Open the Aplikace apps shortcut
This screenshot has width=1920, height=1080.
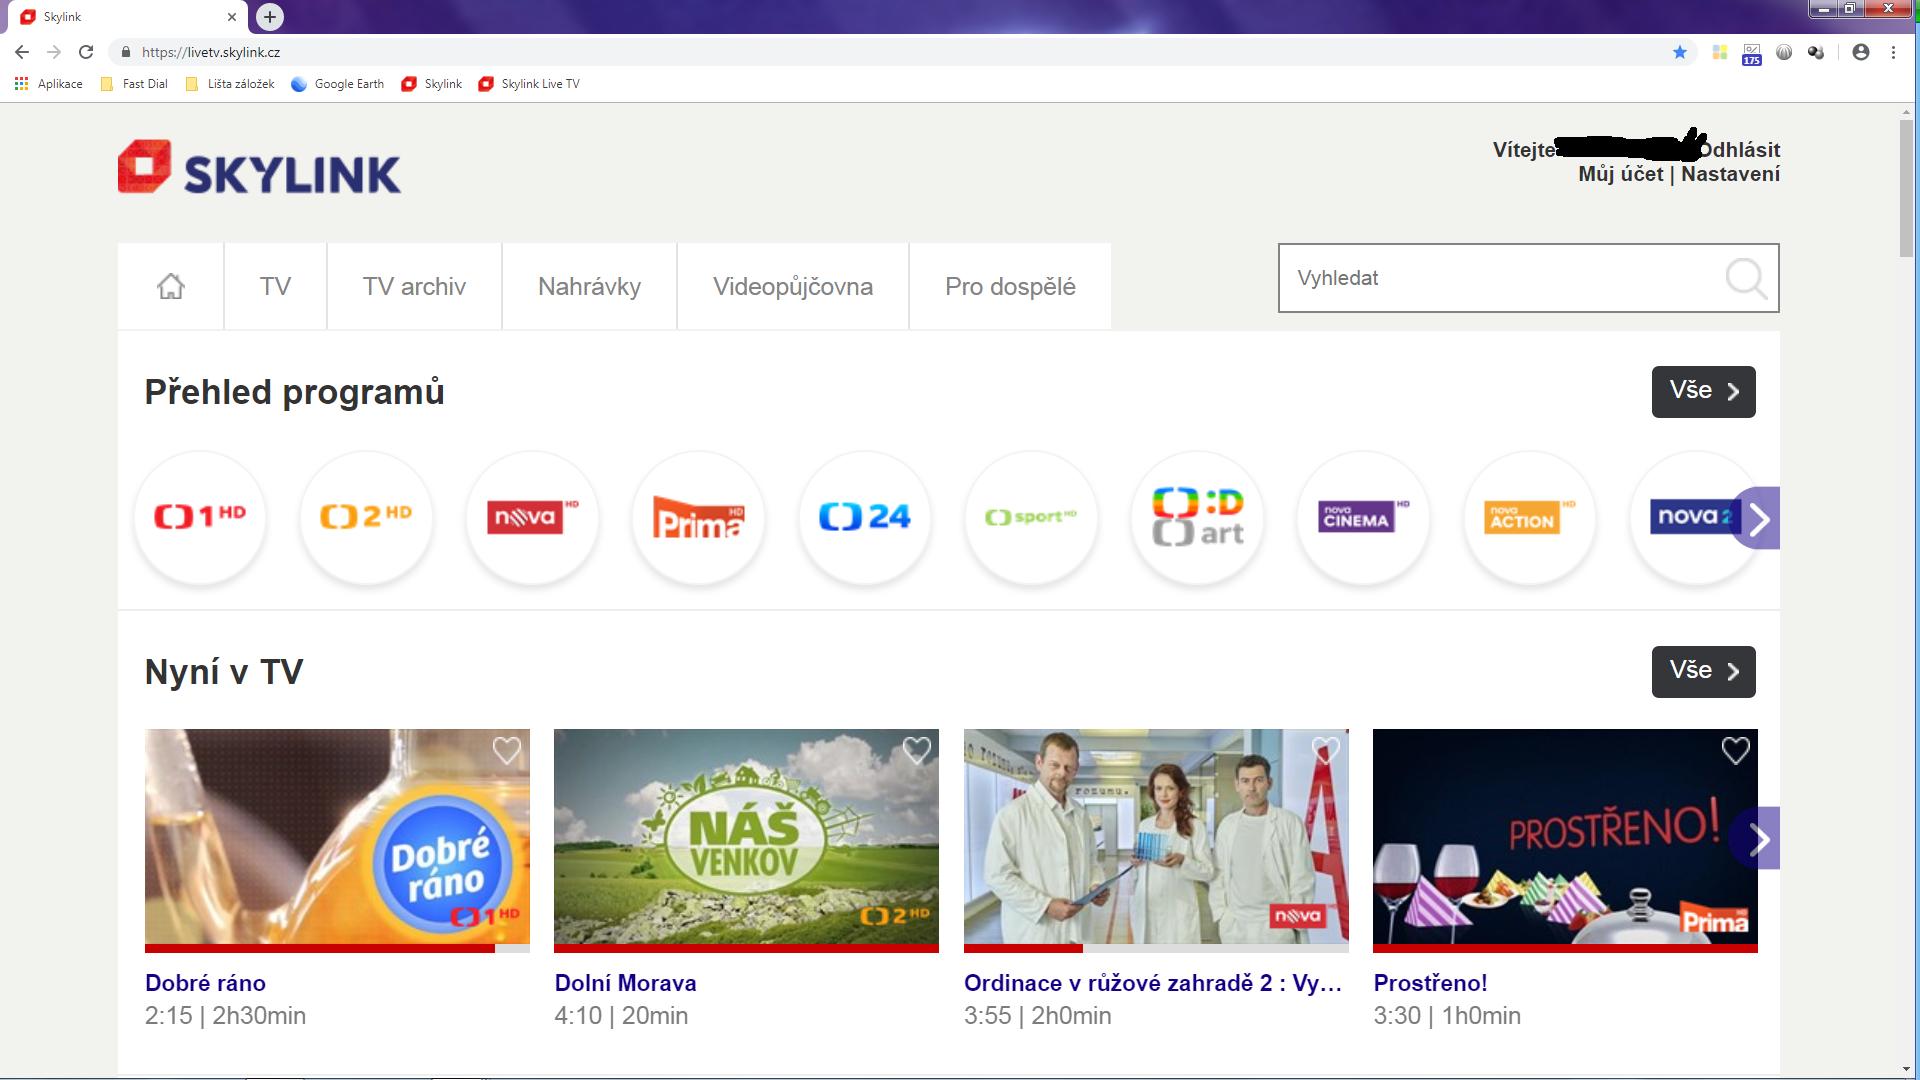point(49,84)
